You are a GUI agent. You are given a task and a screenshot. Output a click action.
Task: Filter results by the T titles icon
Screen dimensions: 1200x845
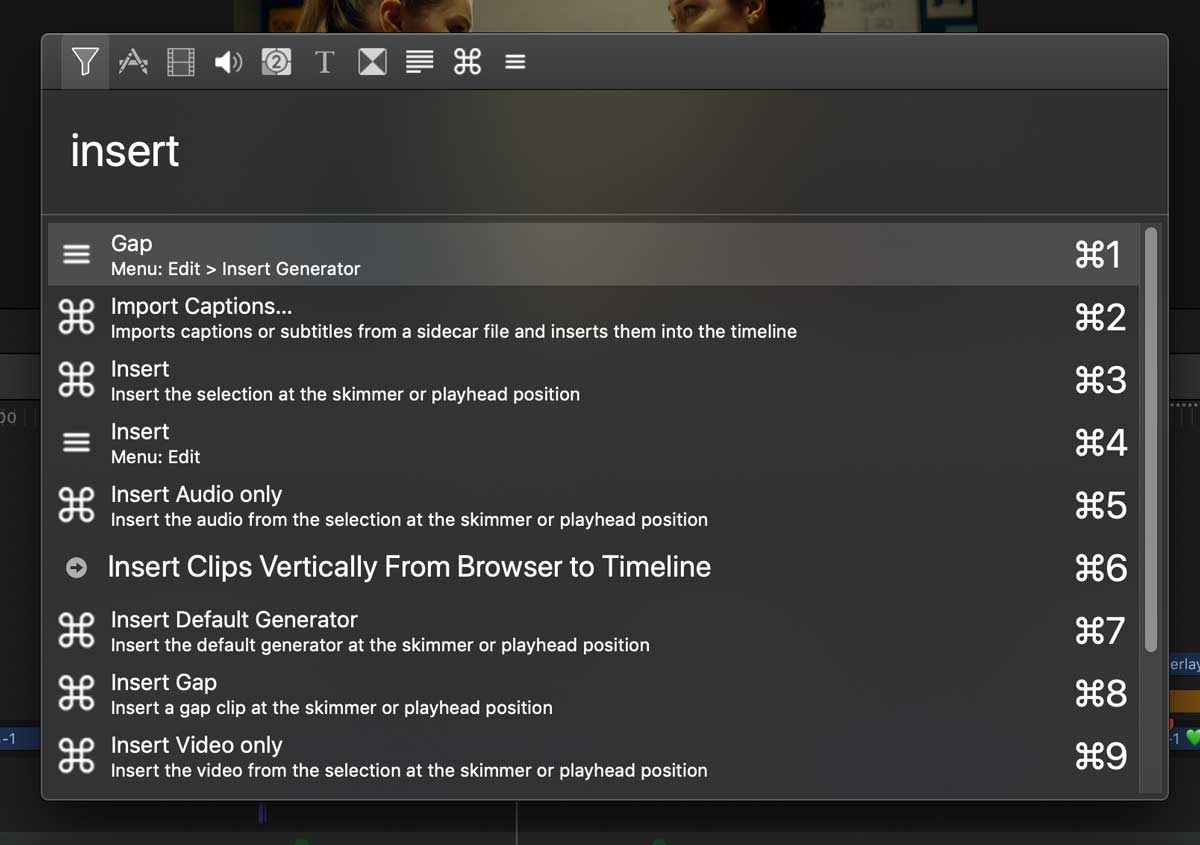tap(324, 62)
